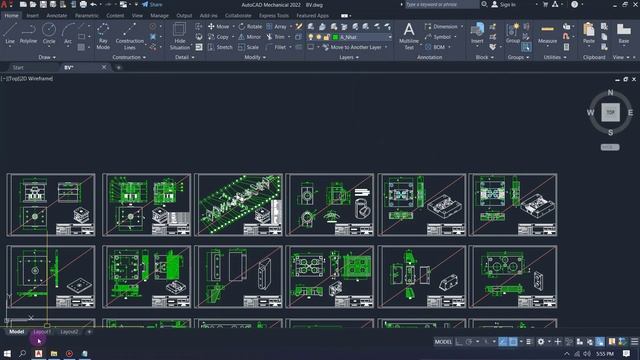The width and height of the screenshot is (640, 360).
Task: Toggle polar tracking in status bar
Action: (x=469, y=342)
